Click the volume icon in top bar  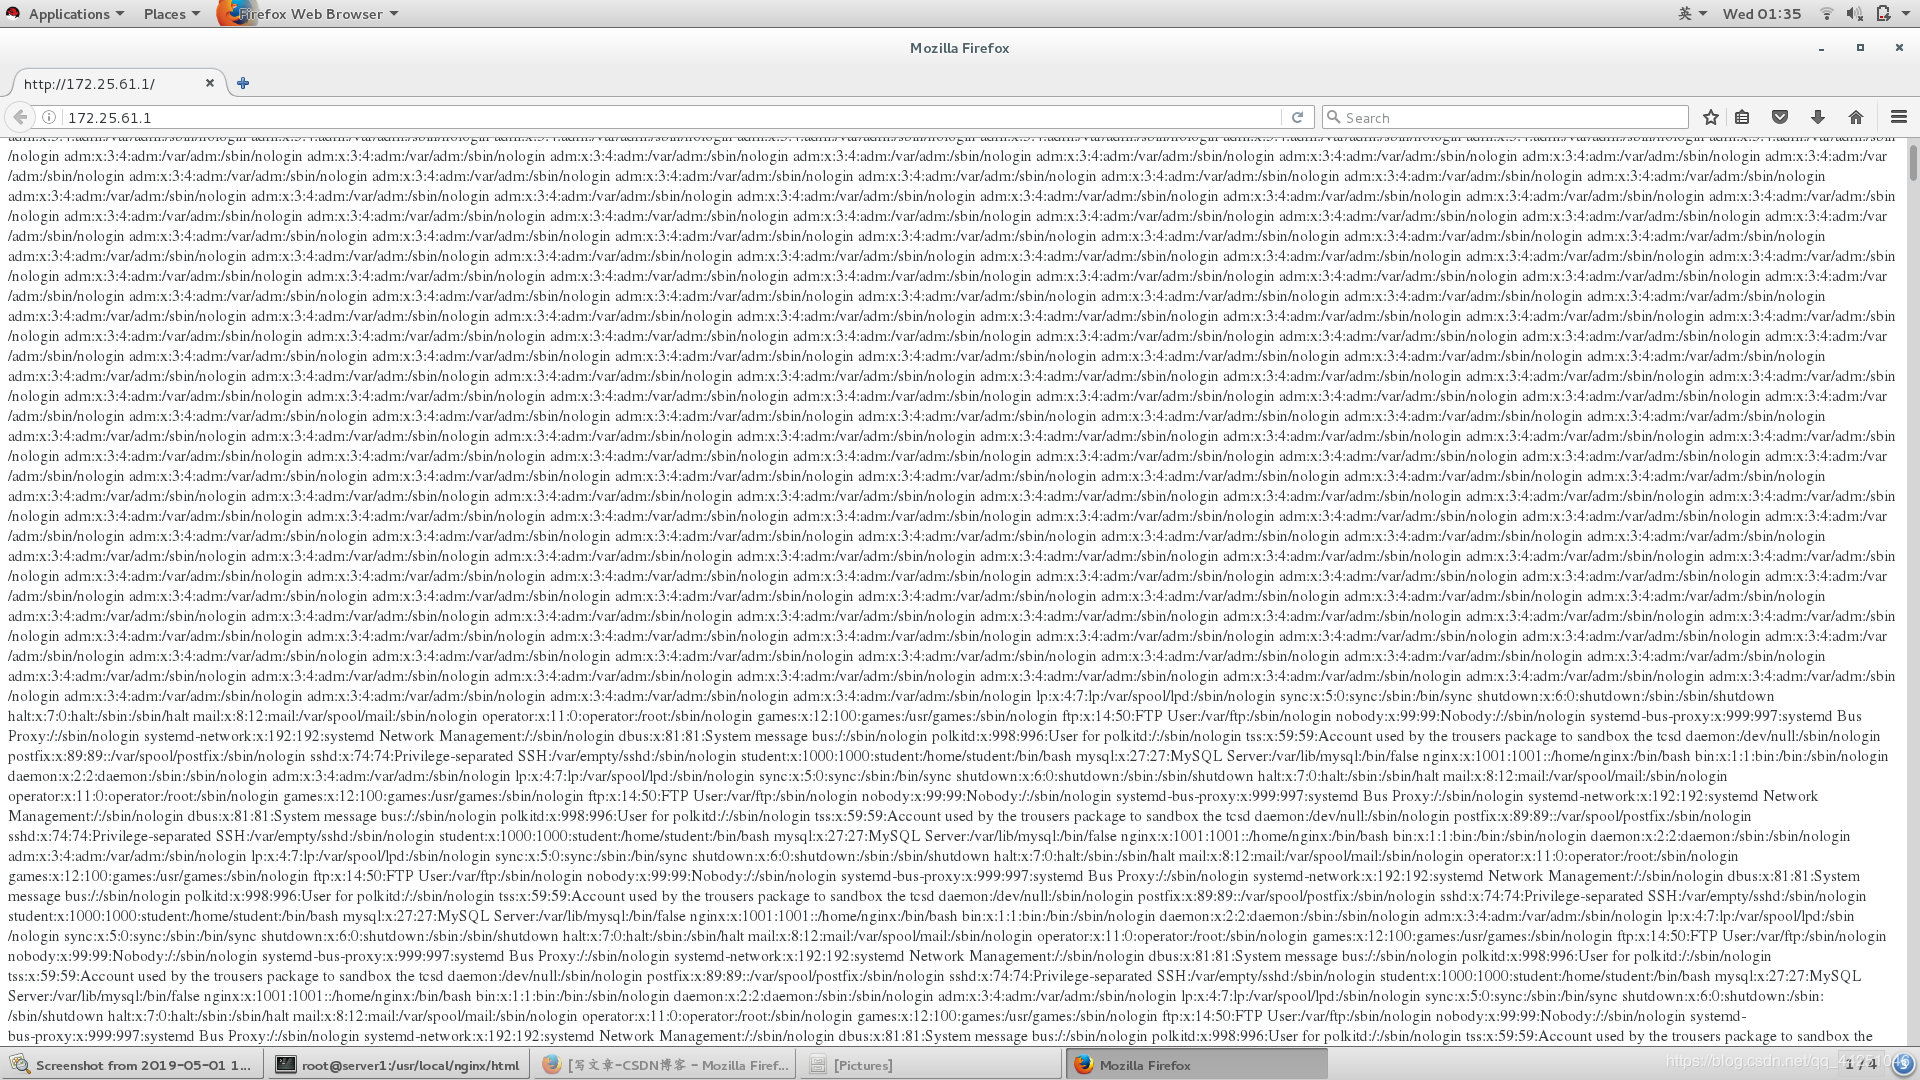click(1854, 14)
